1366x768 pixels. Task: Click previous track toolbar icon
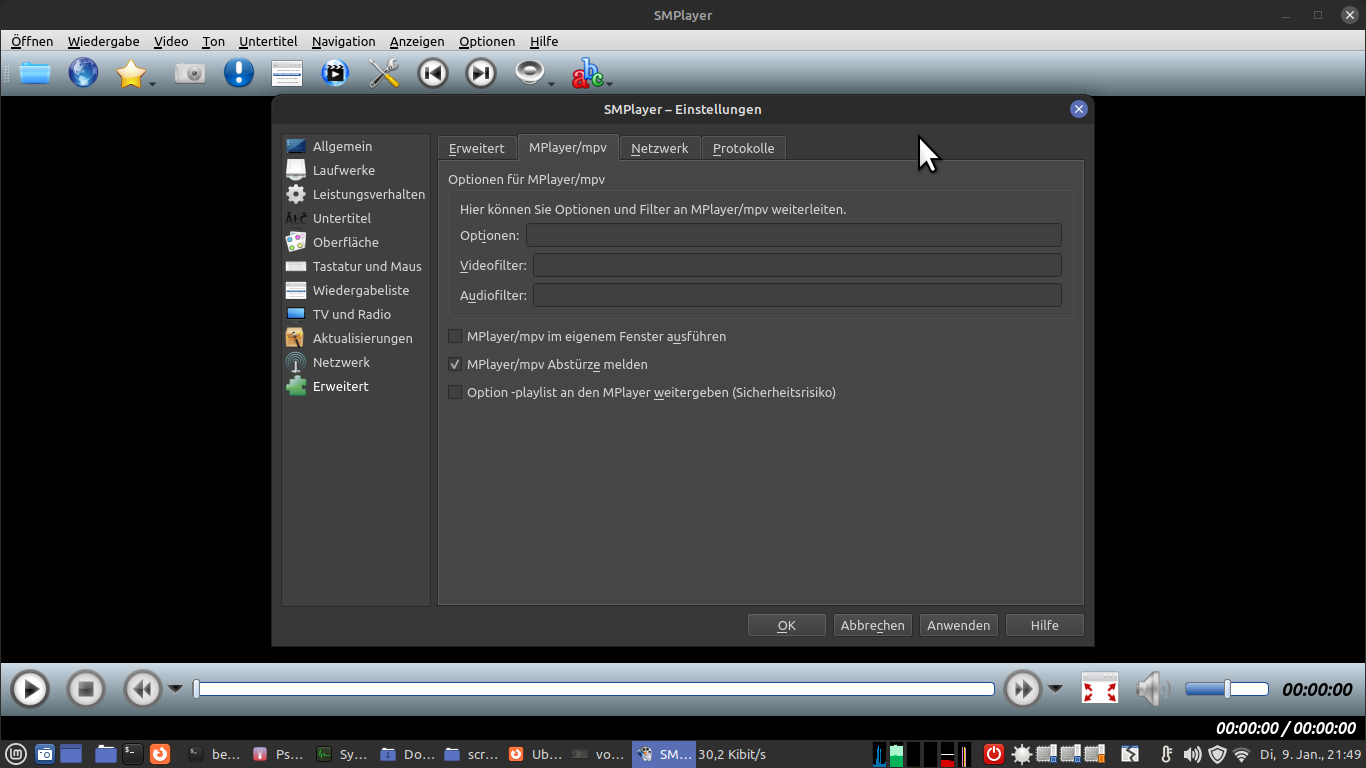[x=432, y=73]
